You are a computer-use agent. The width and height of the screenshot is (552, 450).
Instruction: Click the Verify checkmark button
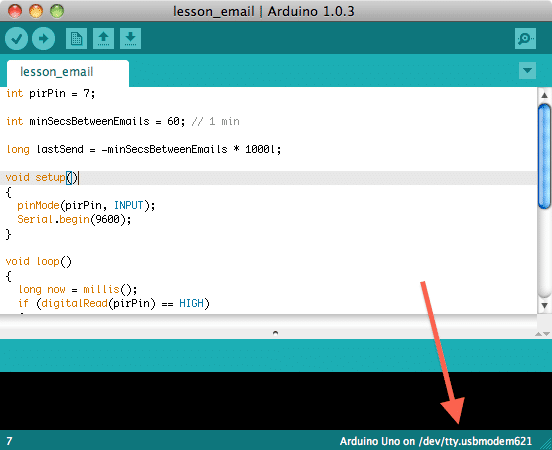point(17,38)
